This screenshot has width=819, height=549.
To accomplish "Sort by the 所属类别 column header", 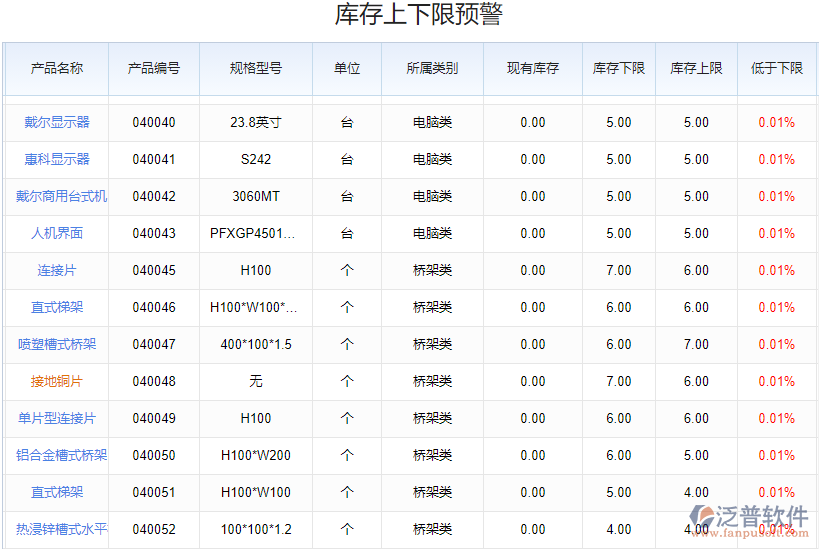I will click(432, 68).
